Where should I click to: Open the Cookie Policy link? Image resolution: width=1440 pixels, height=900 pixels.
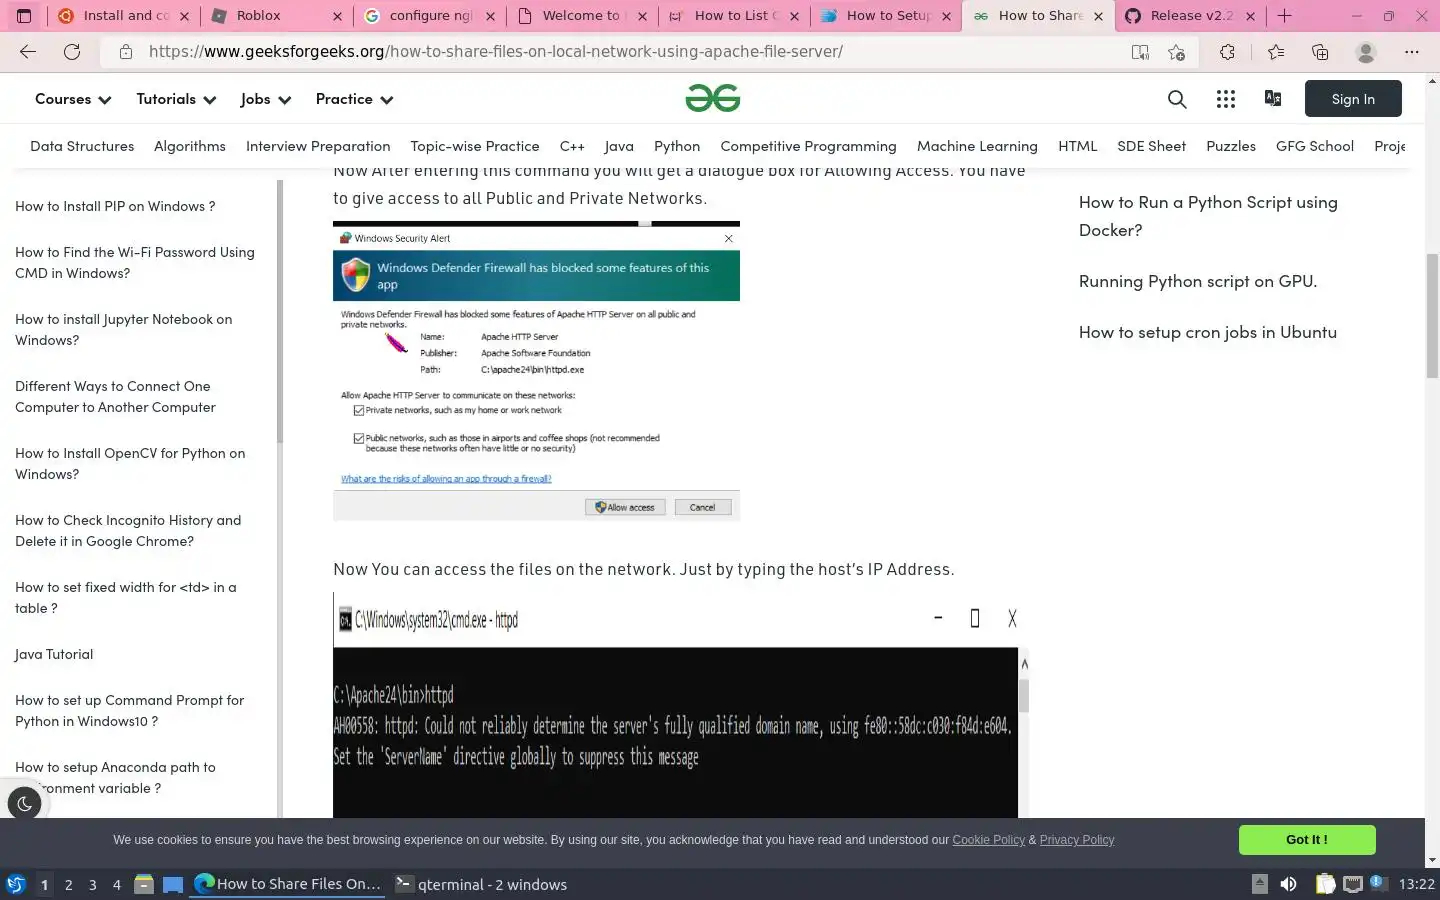tap(988, 840)
